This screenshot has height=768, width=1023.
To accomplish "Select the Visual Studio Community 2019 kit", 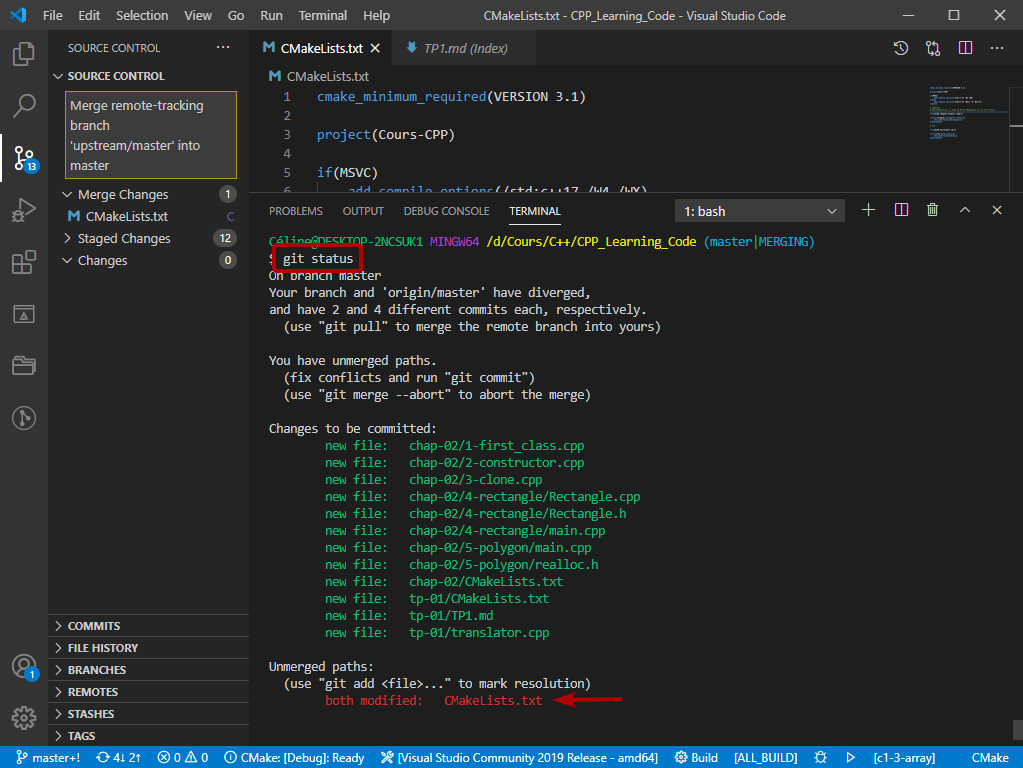I will (x=519, y=758).
